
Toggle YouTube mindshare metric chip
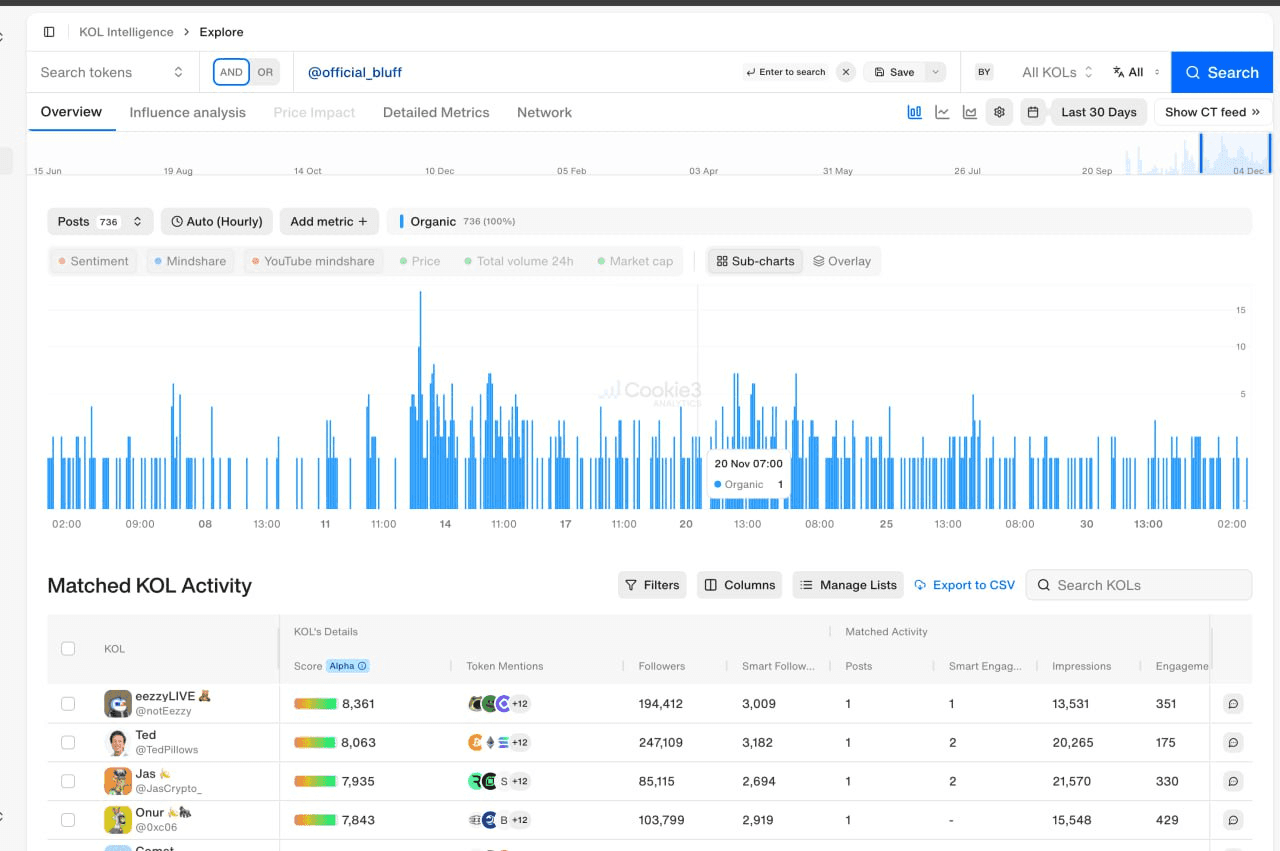[313, 261]
